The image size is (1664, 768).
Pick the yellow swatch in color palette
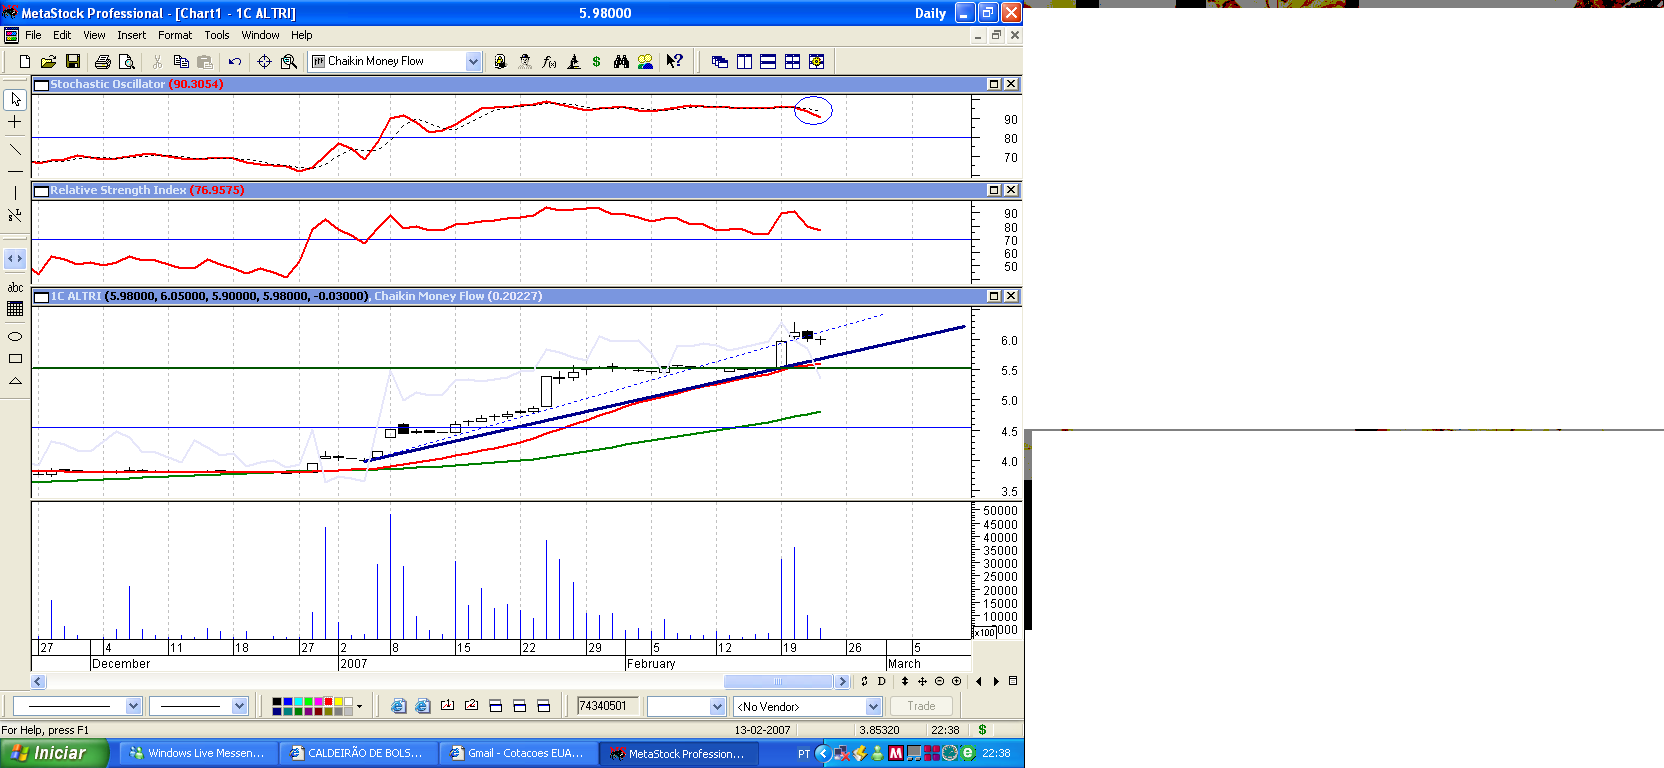click(x=338, y=702)
